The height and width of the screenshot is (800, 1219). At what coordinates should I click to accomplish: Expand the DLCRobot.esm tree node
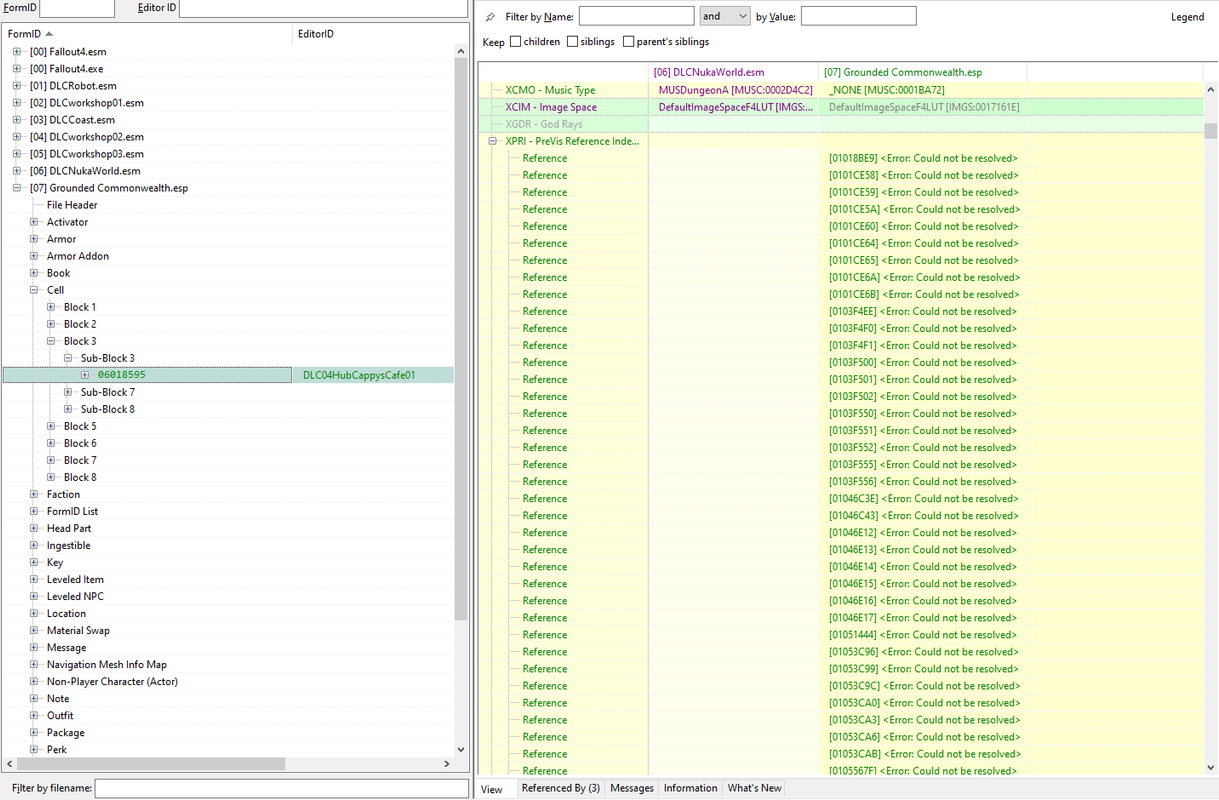[17, 86]
